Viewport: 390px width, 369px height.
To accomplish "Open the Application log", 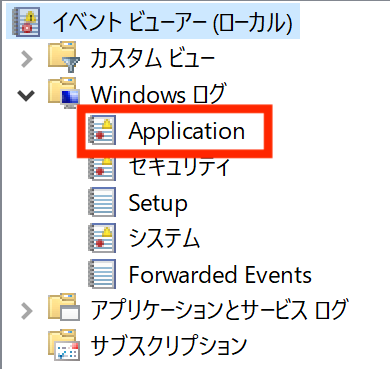I will point(187,131).
